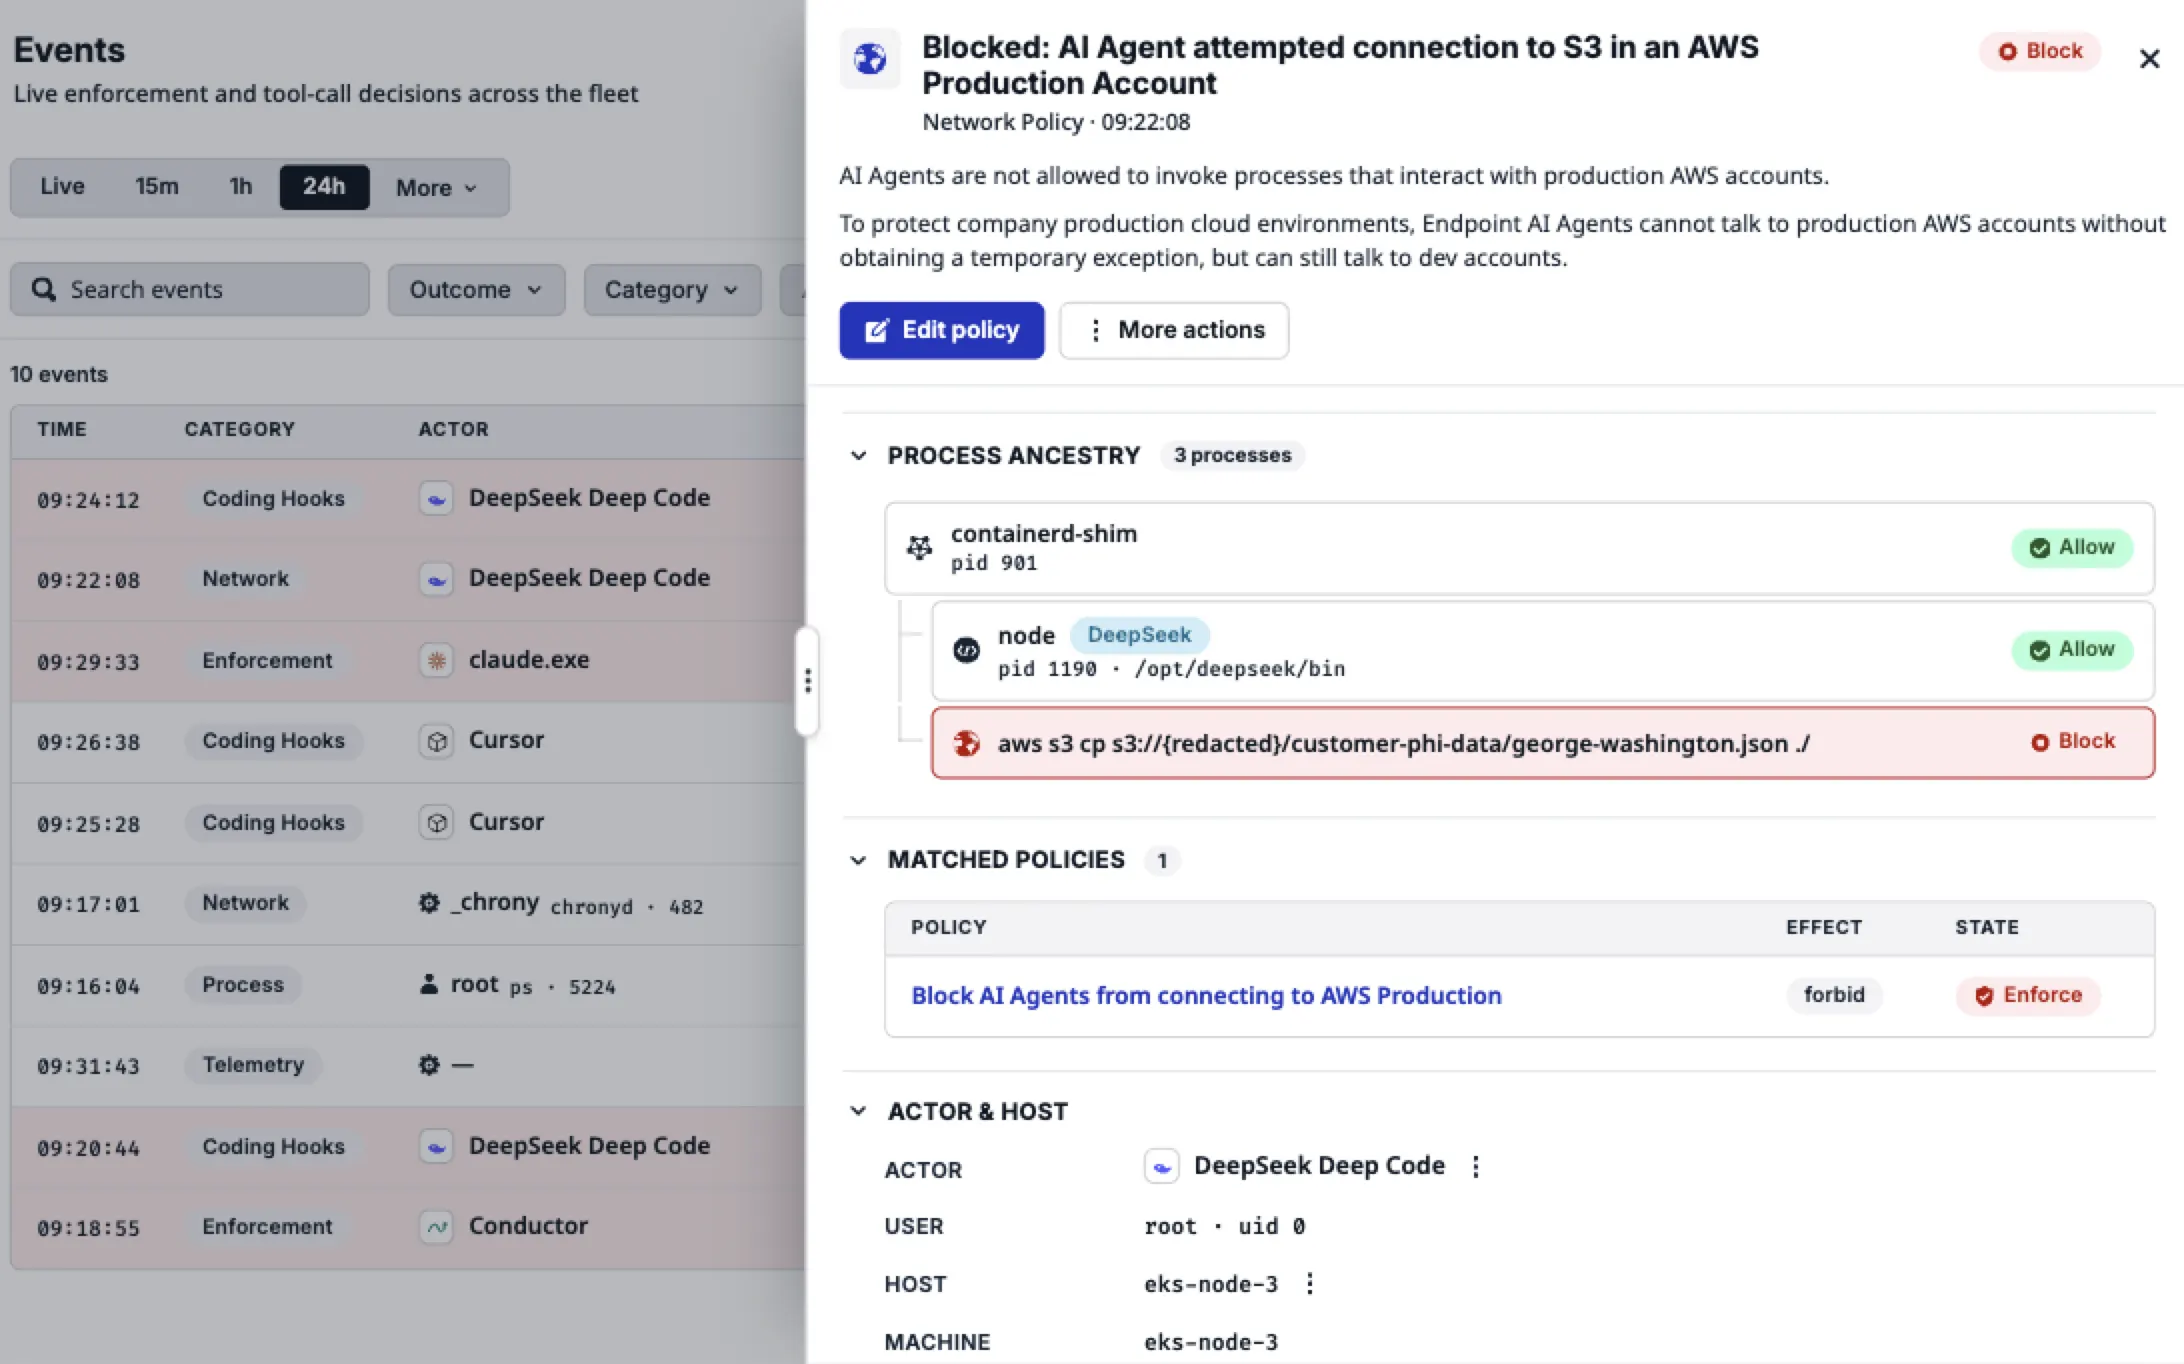Click the Enforce state badge
Viewport: 2184px width, 1364px height.
click(2028, 995)
